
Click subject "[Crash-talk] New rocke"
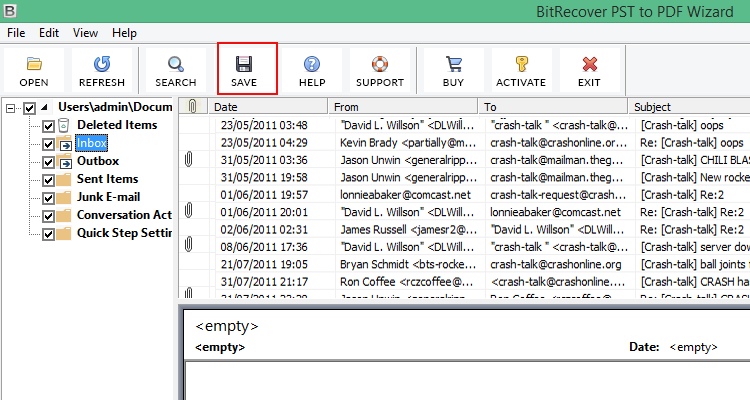click(x=694, y=178)
